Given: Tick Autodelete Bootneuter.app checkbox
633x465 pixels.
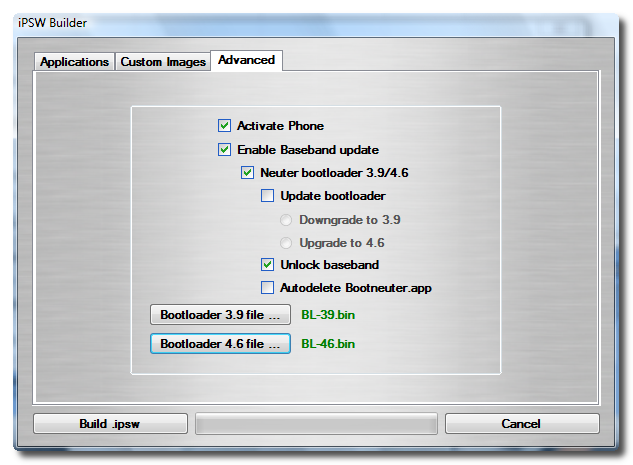Looking at the screenshot, I should 267,288.
